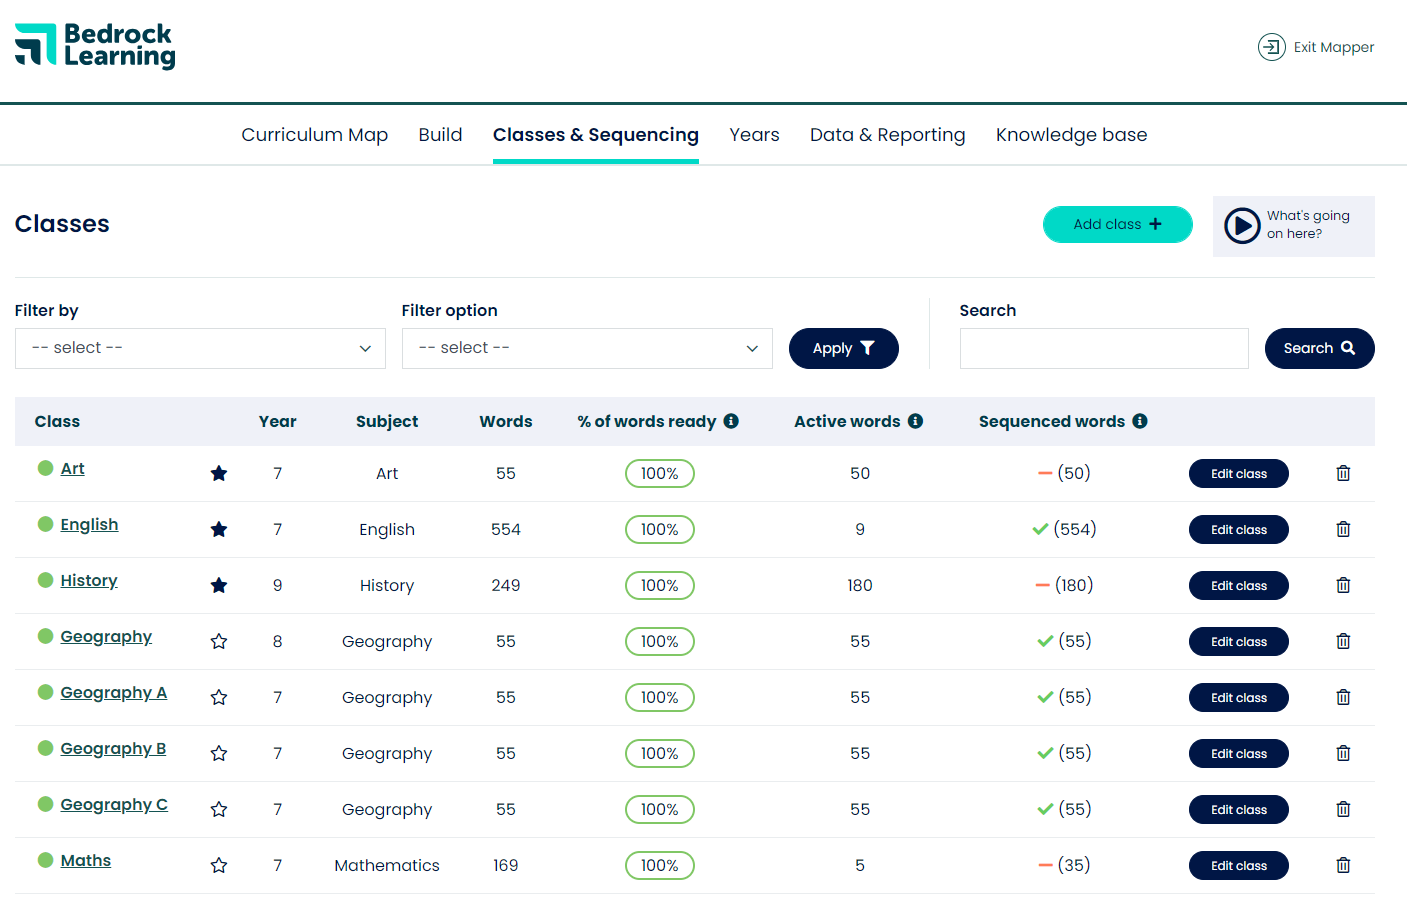Open the Geography year 8 class link

106,636
